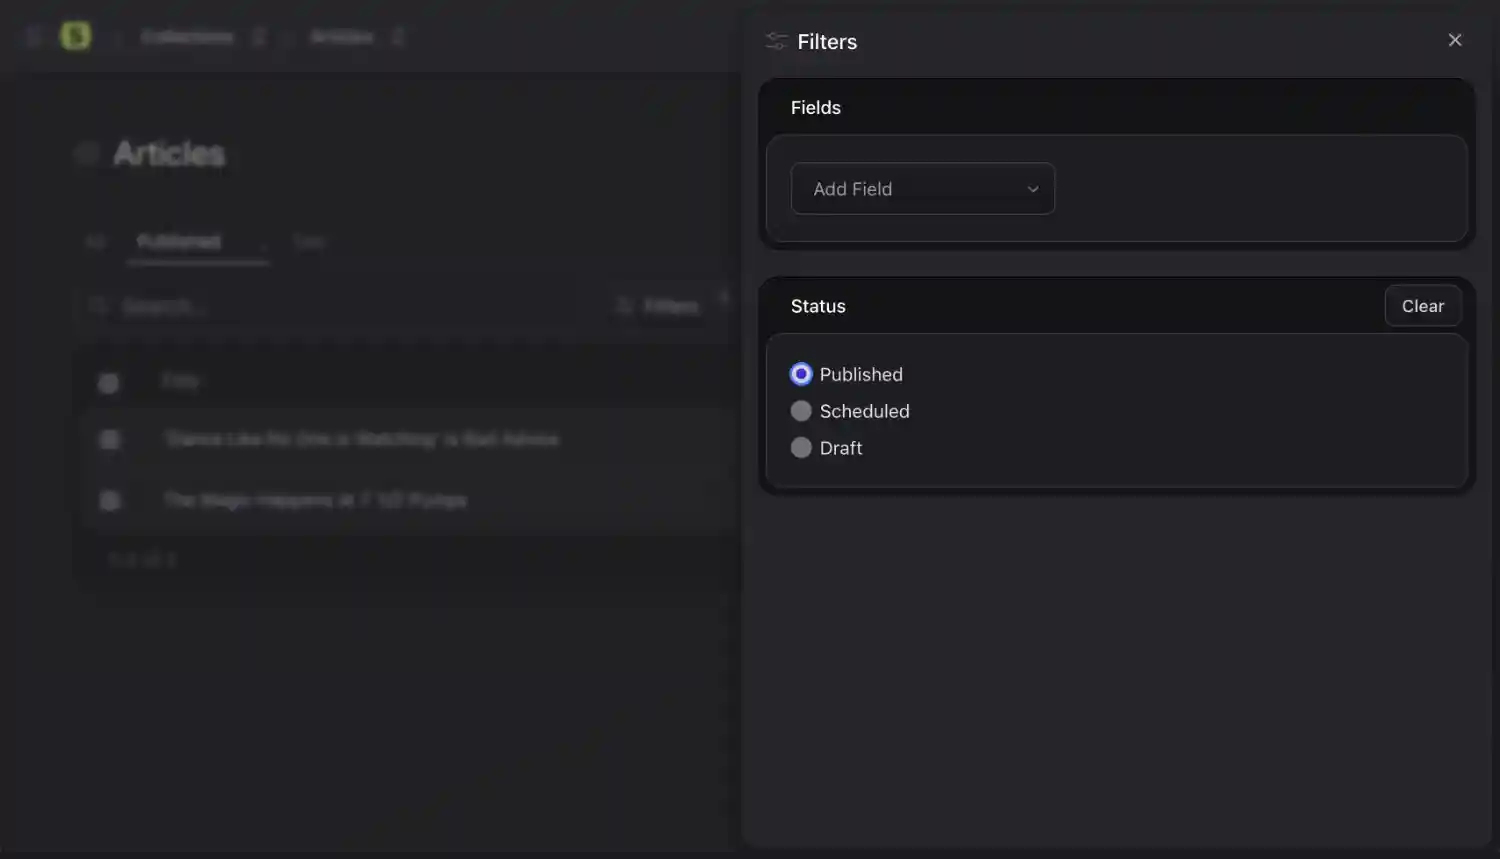Click the search magnifier icon in the search bar
This screenshot has width=1500, height=859.
[x=97, y=305]
